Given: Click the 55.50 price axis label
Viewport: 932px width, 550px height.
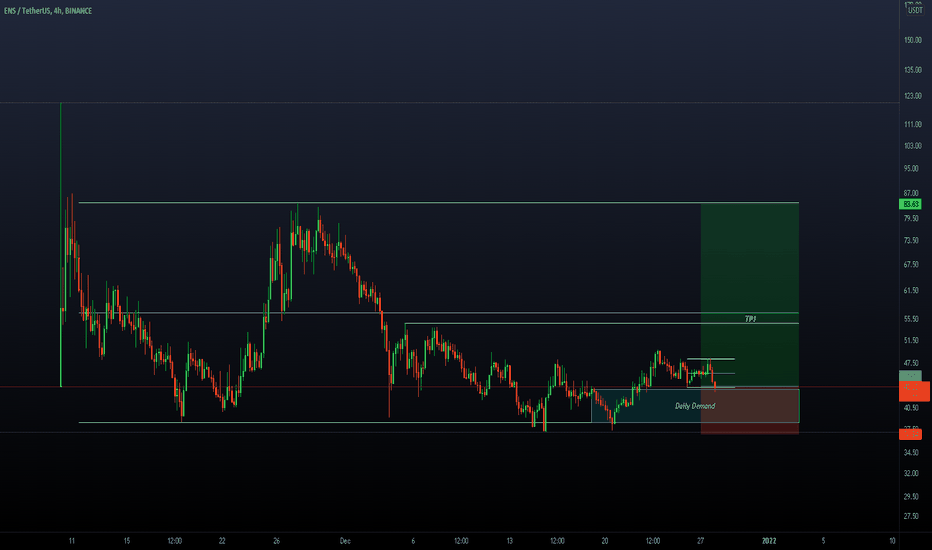Looking at the screenshot, I should tap(911, 319).
